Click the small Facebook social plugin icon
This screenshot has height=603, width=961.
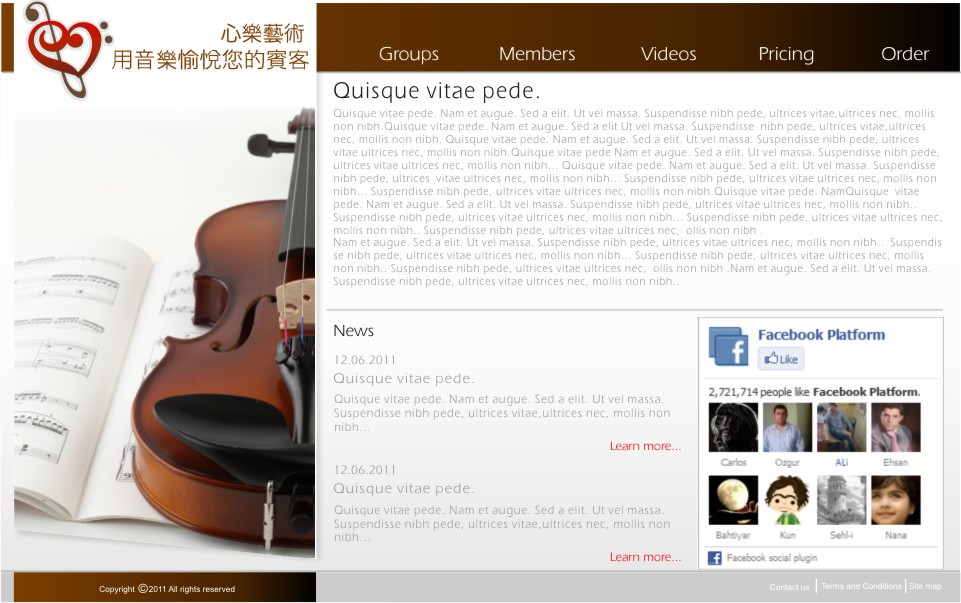coord(715,558)
